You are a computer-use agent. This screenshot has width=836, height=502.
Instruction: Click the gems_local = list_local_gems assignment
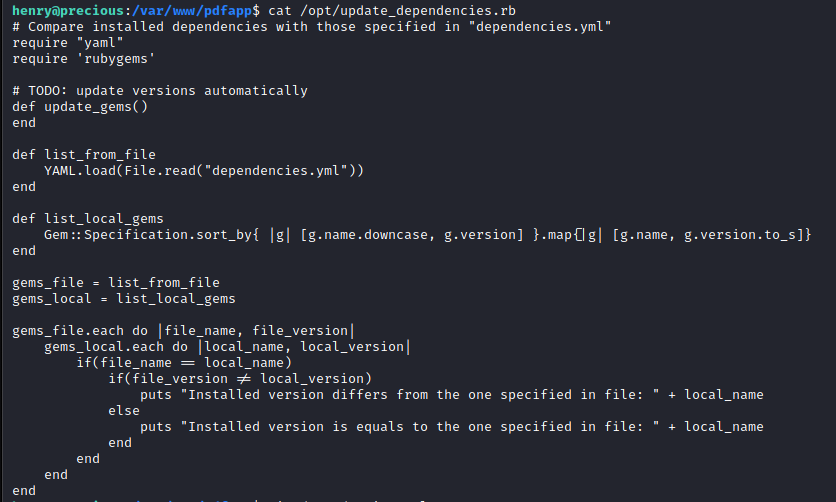[124, 298]
